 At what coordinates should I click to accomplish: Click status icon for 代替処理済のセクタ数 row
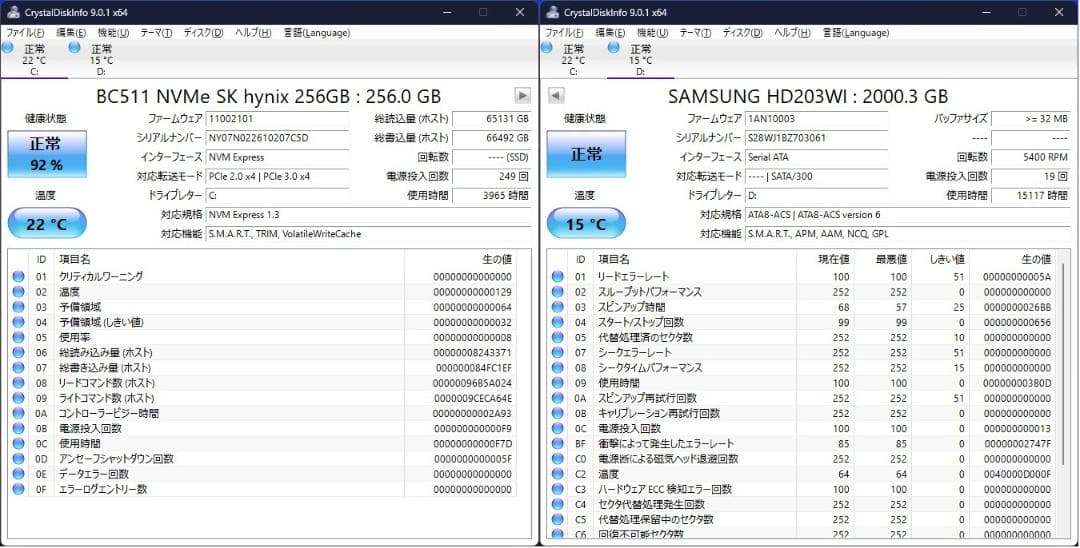557,337
